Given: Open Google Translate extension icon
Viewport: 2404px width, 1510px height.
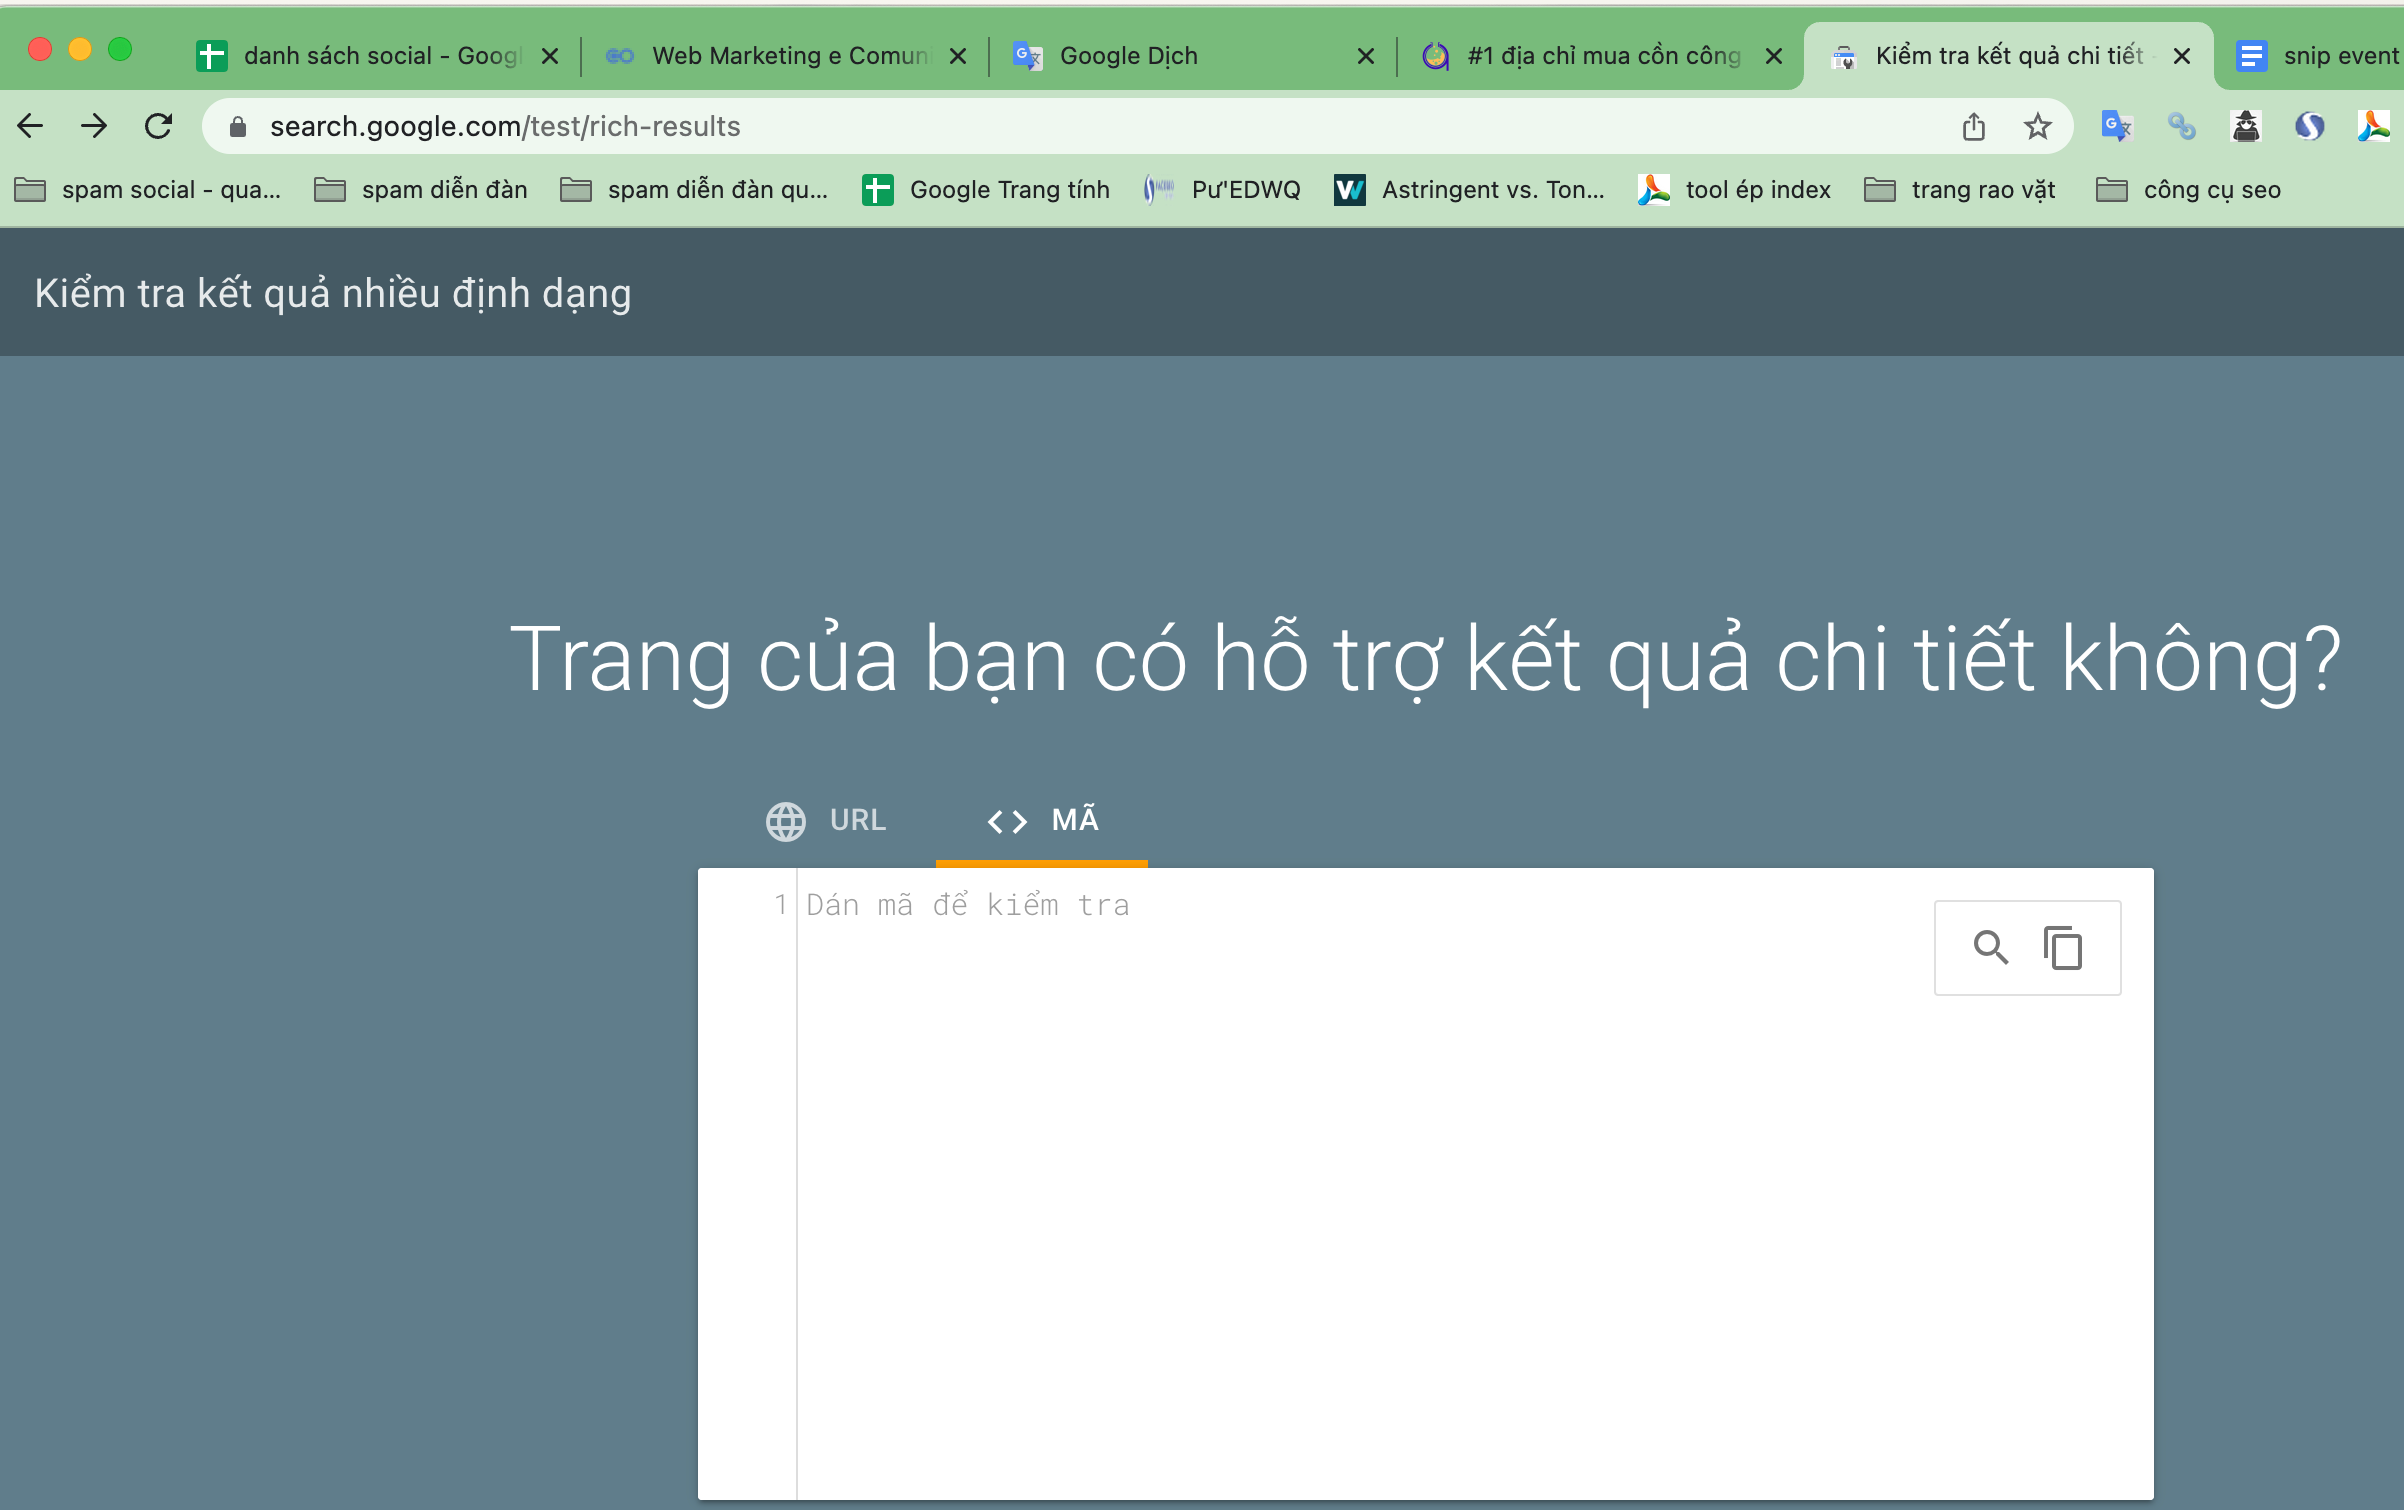Looking at the screenshot, I should [2117, 126].
